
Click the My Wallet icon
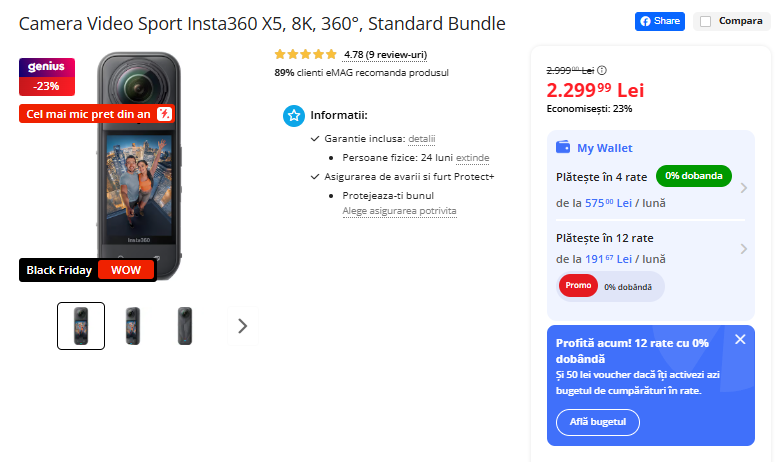point(562,148)
